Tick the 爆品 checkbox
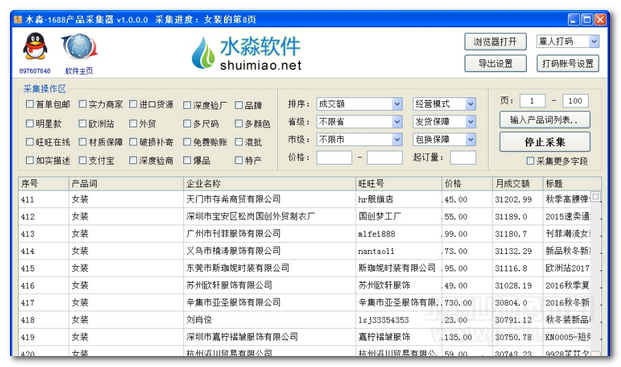Image resolution: width=621 pixels, height=367 pixels. [x=187, y=160]
